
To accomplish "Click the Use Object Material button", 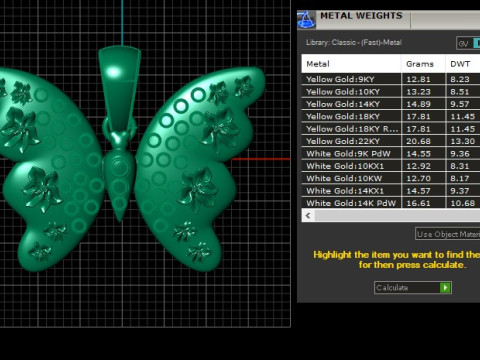I will 447,234.
